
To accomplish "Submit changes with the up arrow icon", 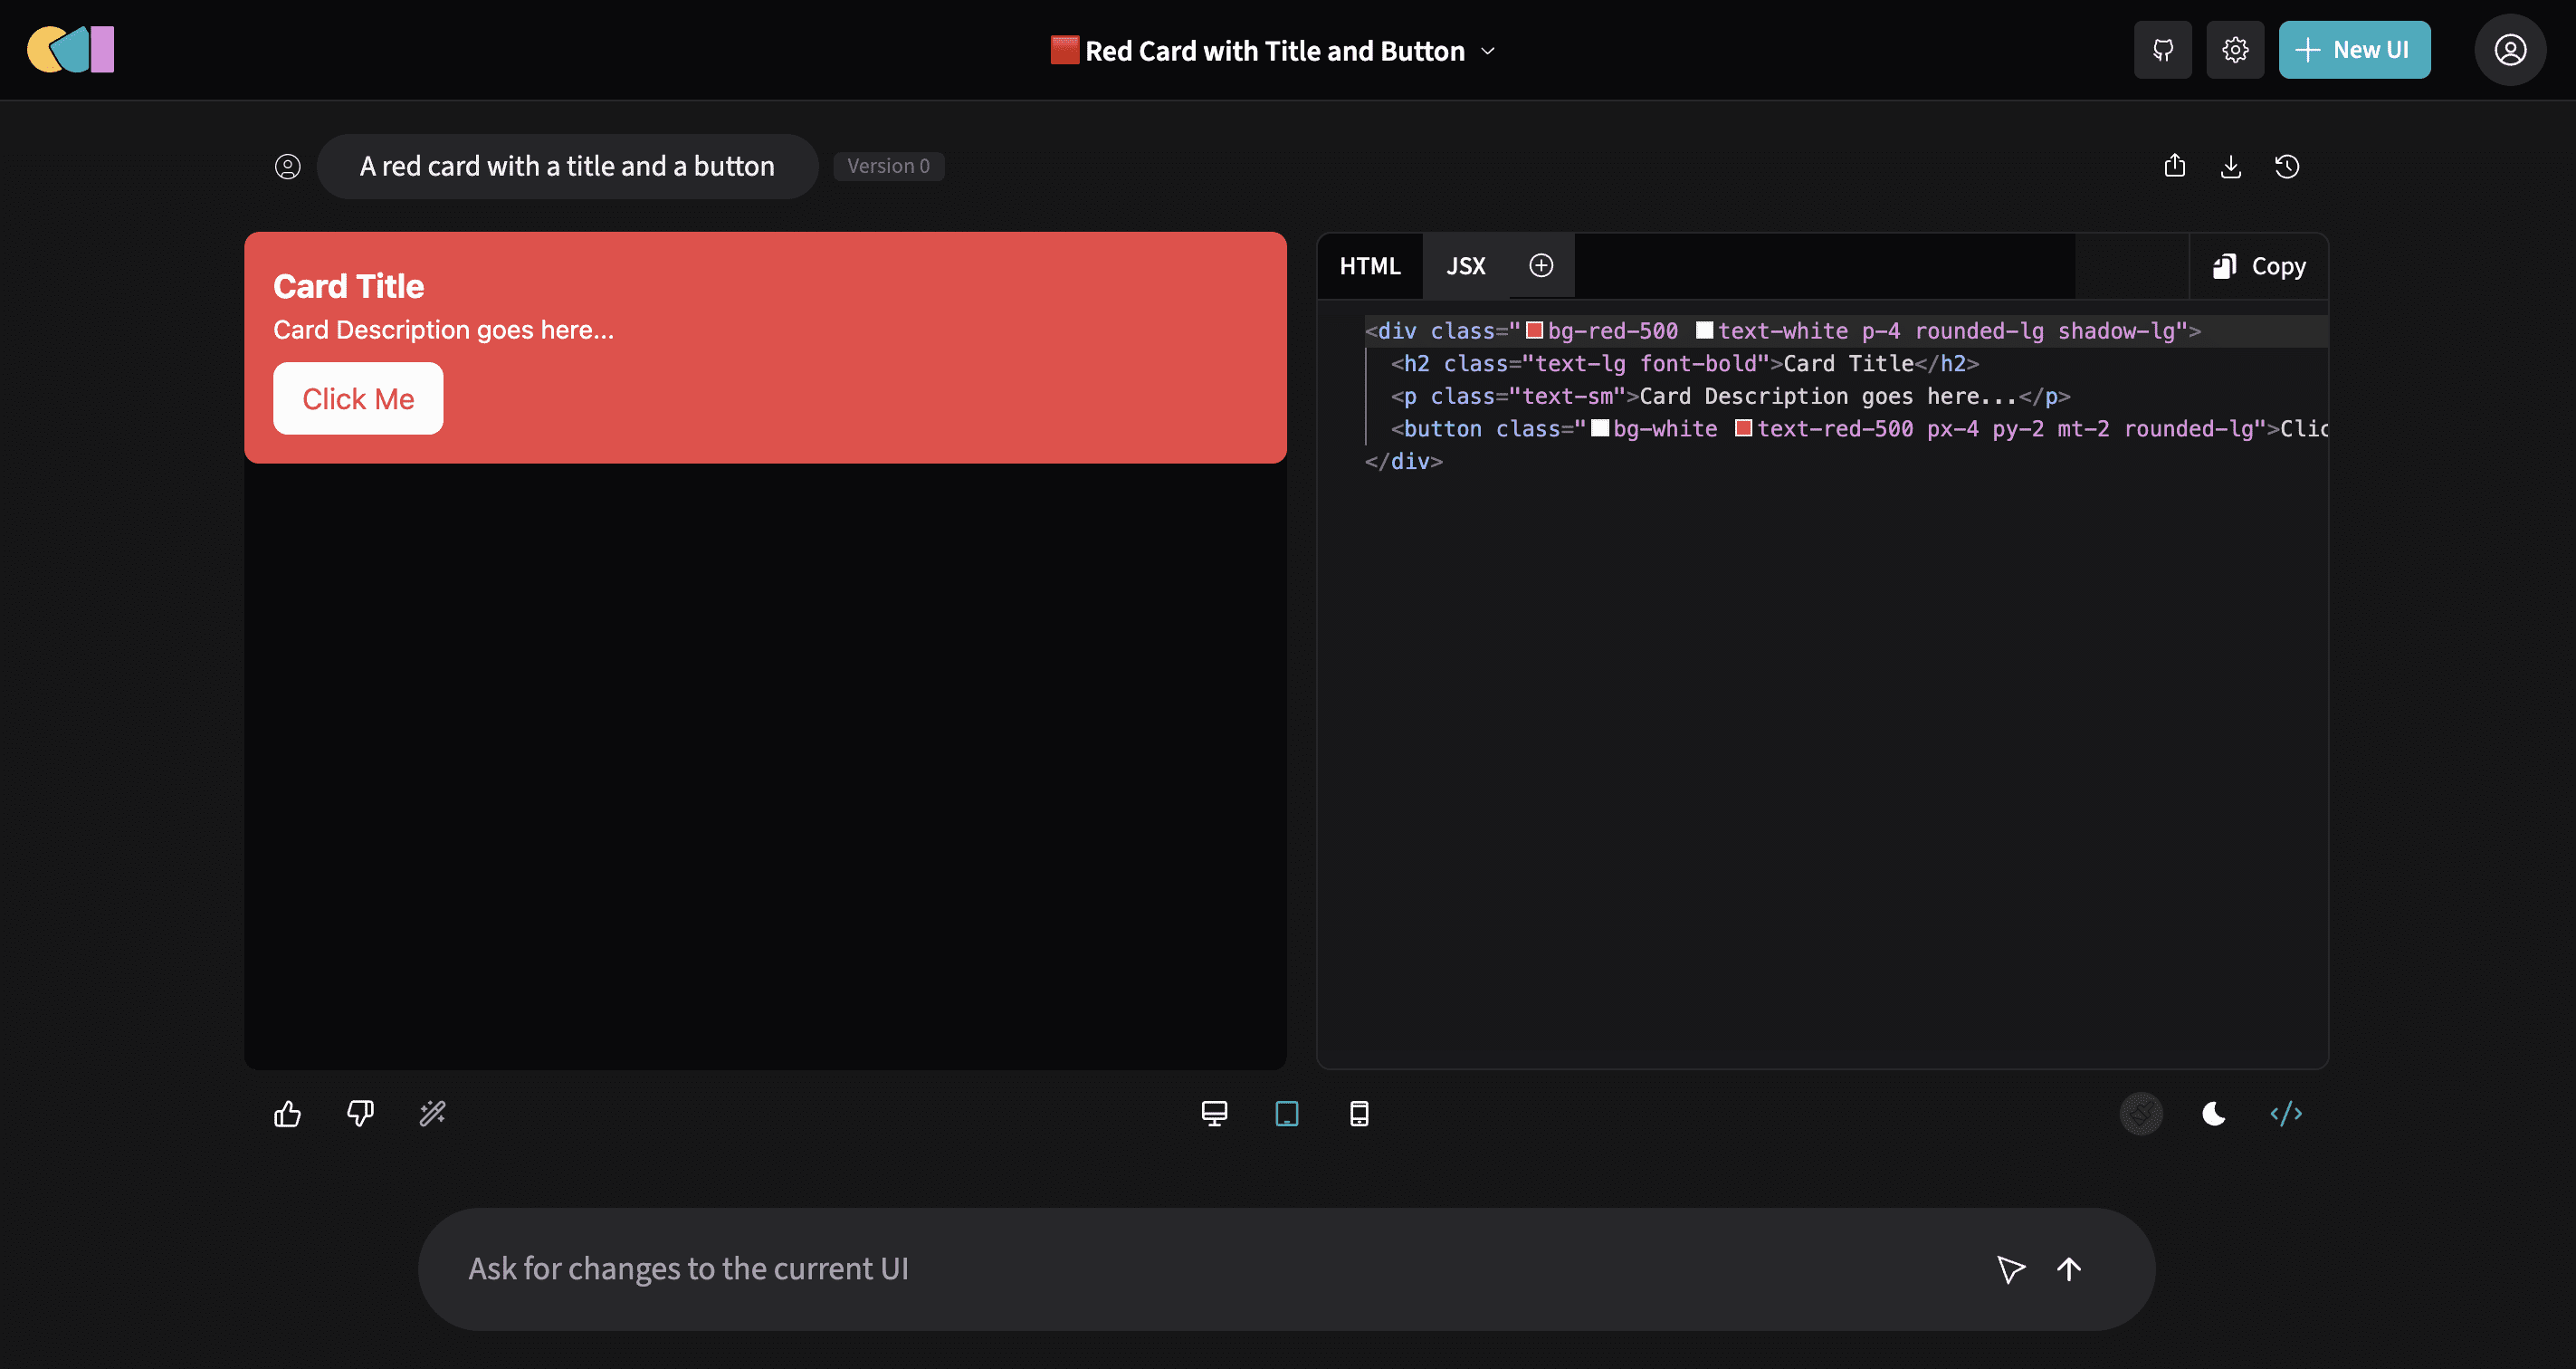I will [2068, 1269].
